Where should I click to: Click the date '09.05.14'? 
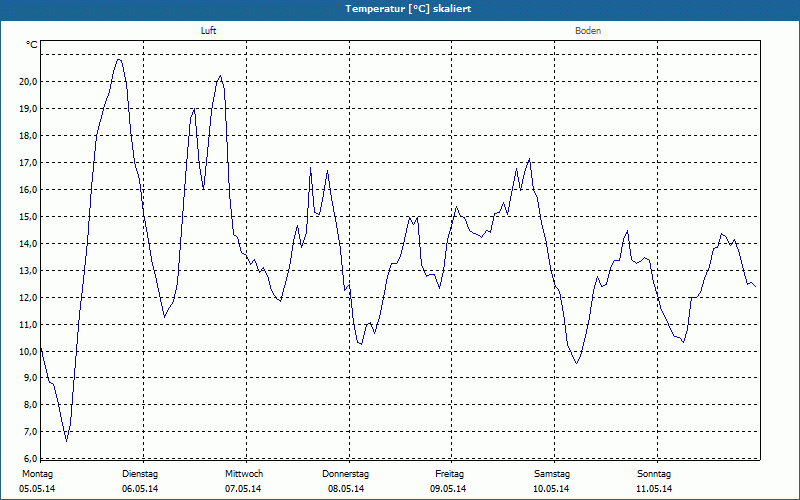tap(448, 489)
